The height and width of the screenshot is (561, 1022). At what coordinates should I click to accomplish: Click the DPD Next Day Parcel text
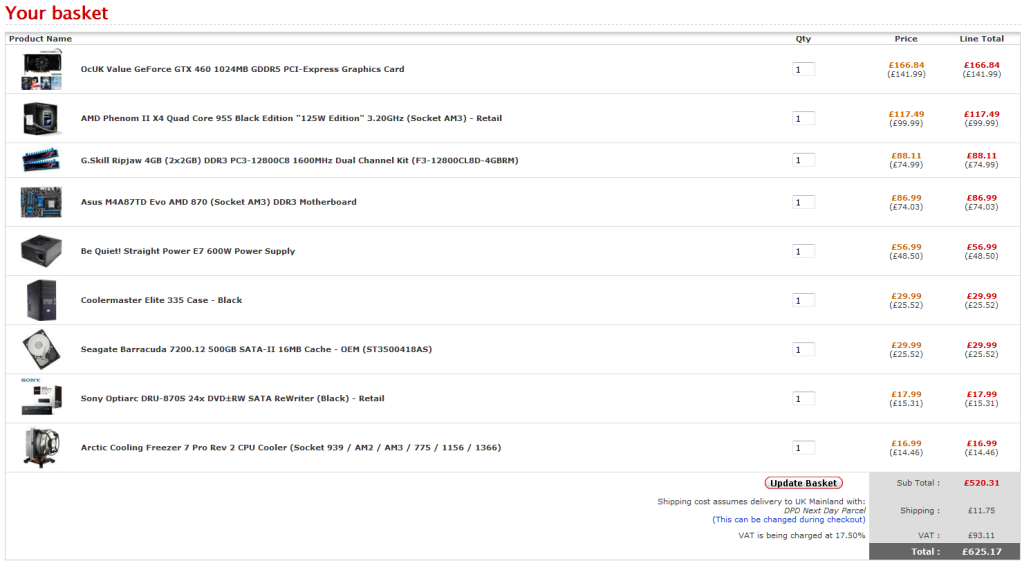825,511
